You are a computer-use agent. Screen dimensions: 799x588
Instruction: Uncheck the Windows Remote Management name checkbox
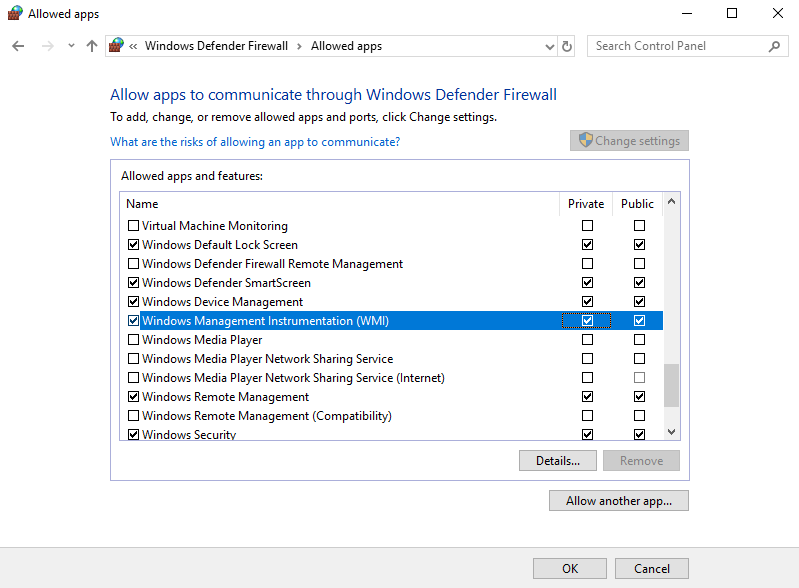point(134,396)
